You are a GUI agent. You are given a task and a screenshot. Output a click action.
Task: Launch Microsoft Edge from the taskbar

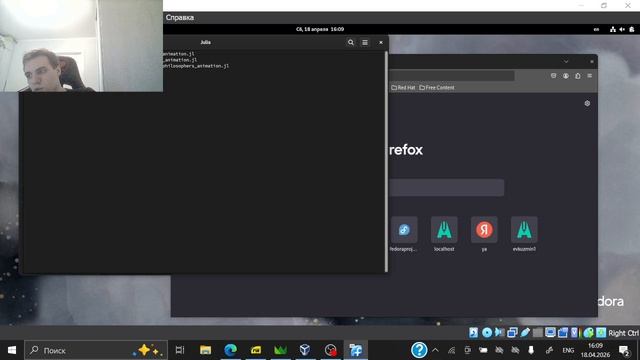tap(231, 350)
